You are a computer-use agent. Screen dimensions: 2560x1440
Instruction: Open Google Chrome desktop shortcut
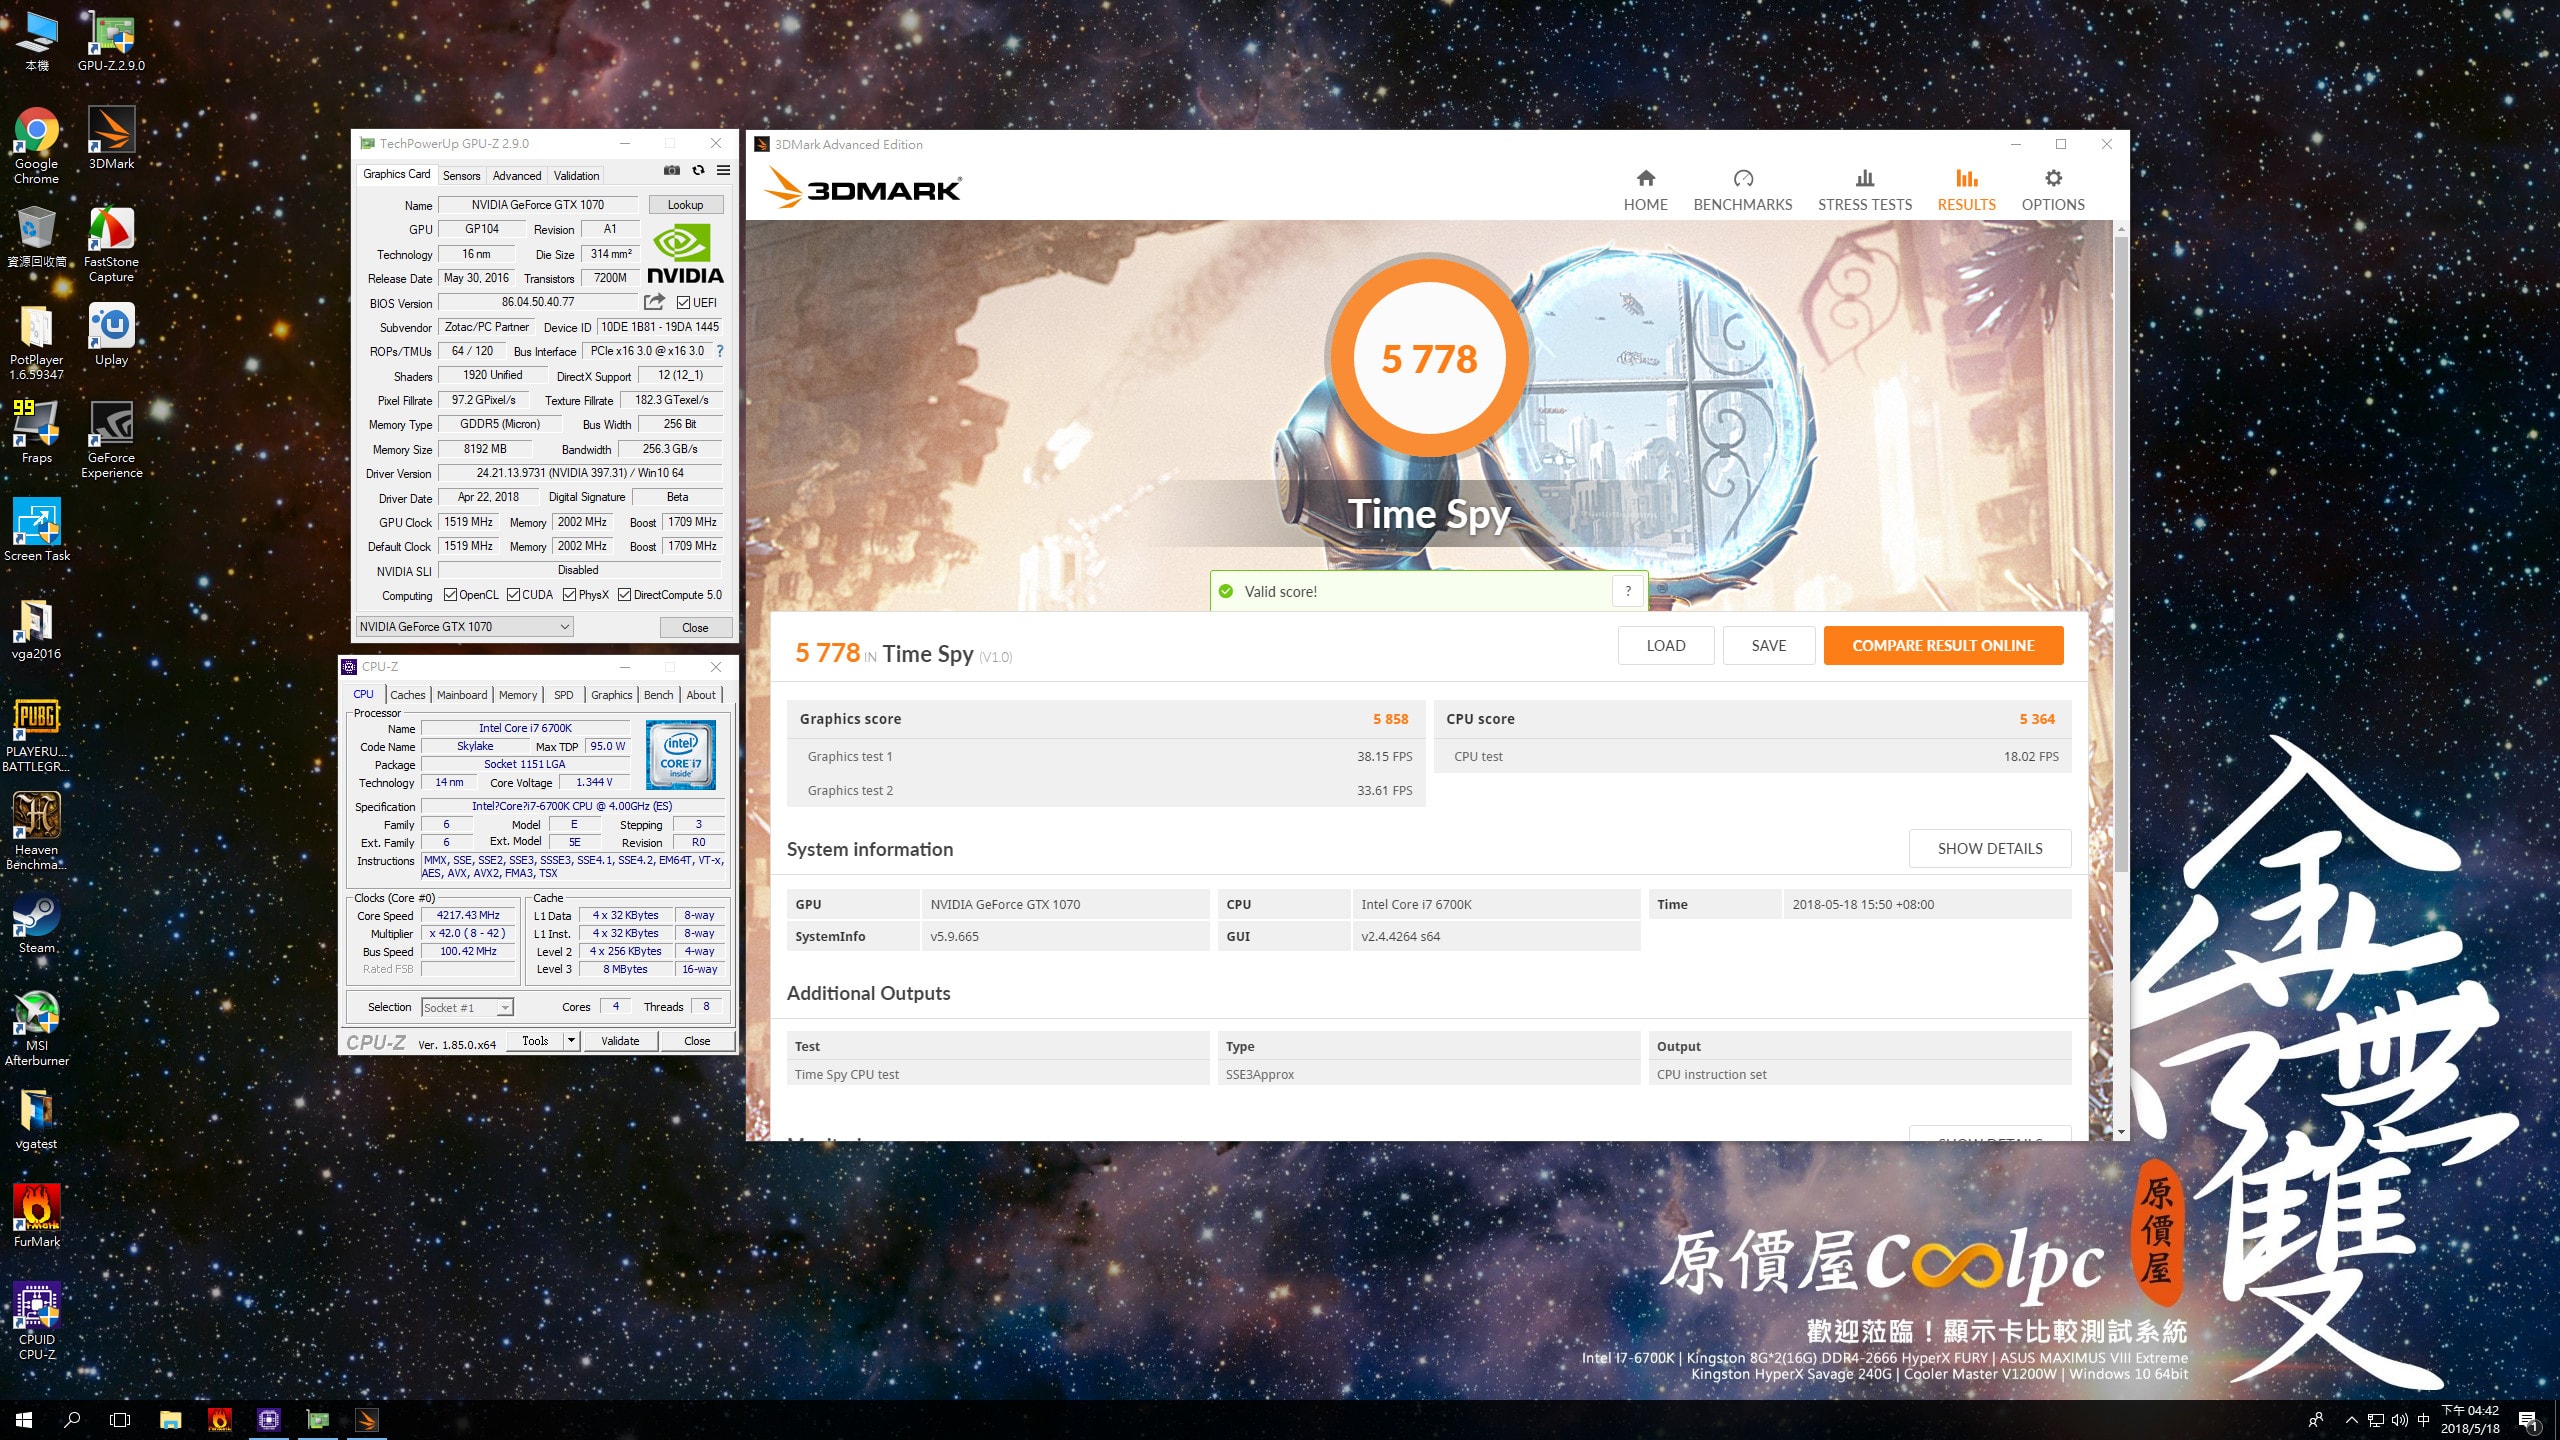click(36, 146)
